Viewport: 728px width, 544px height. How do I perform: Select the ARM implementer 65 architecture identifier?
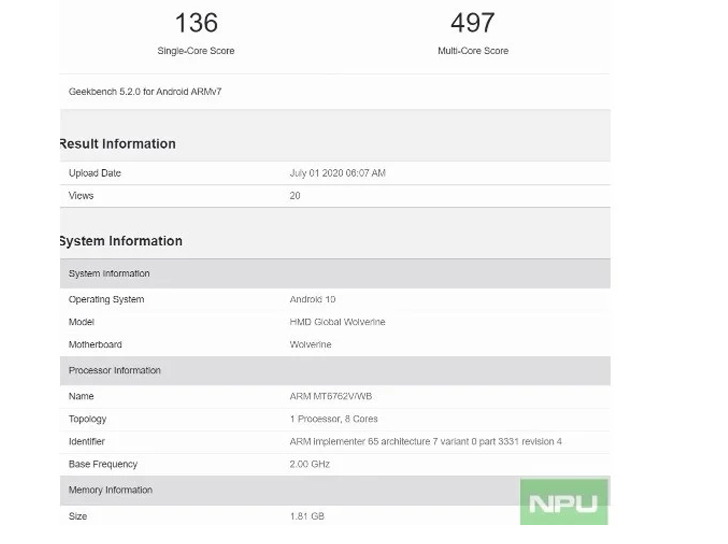(426, 441)
